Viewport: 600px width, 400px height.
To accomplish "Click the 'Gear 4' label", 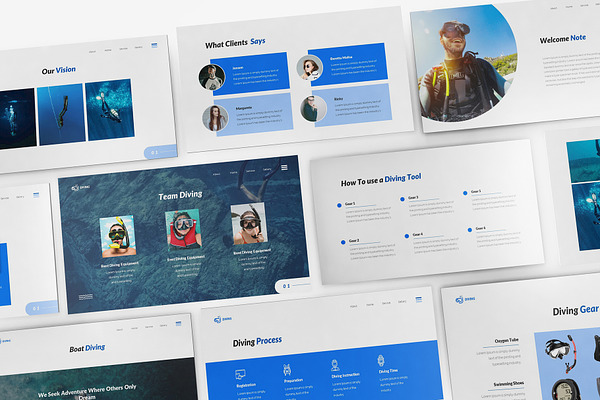I will [x=418, y=234].
